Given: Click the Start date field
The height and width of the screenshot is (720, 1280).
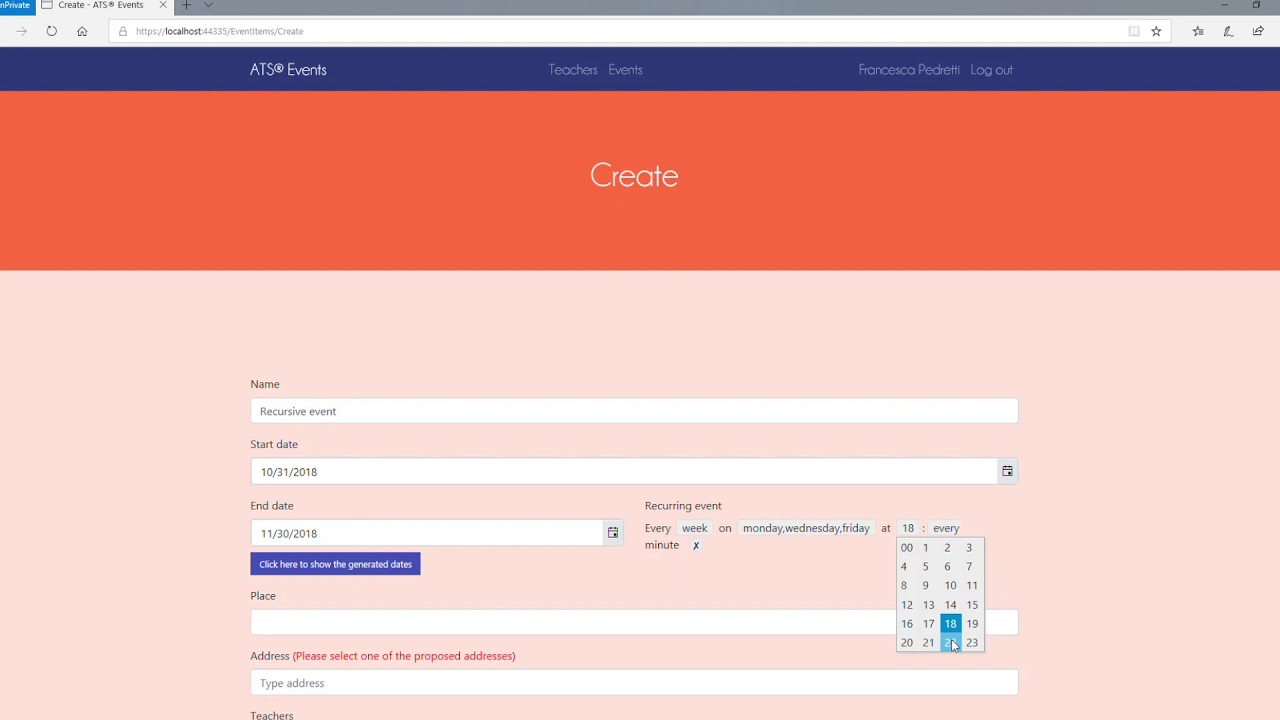Looking at the screenshot, I should 624,472.
